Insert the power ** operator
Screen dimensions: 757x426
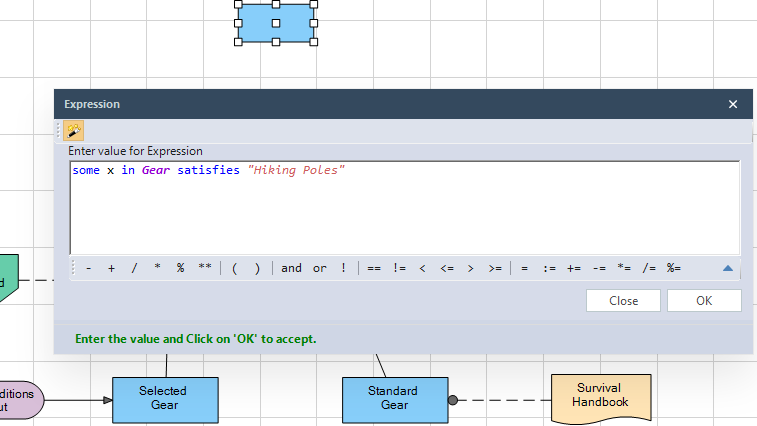[x=205, y=268]
